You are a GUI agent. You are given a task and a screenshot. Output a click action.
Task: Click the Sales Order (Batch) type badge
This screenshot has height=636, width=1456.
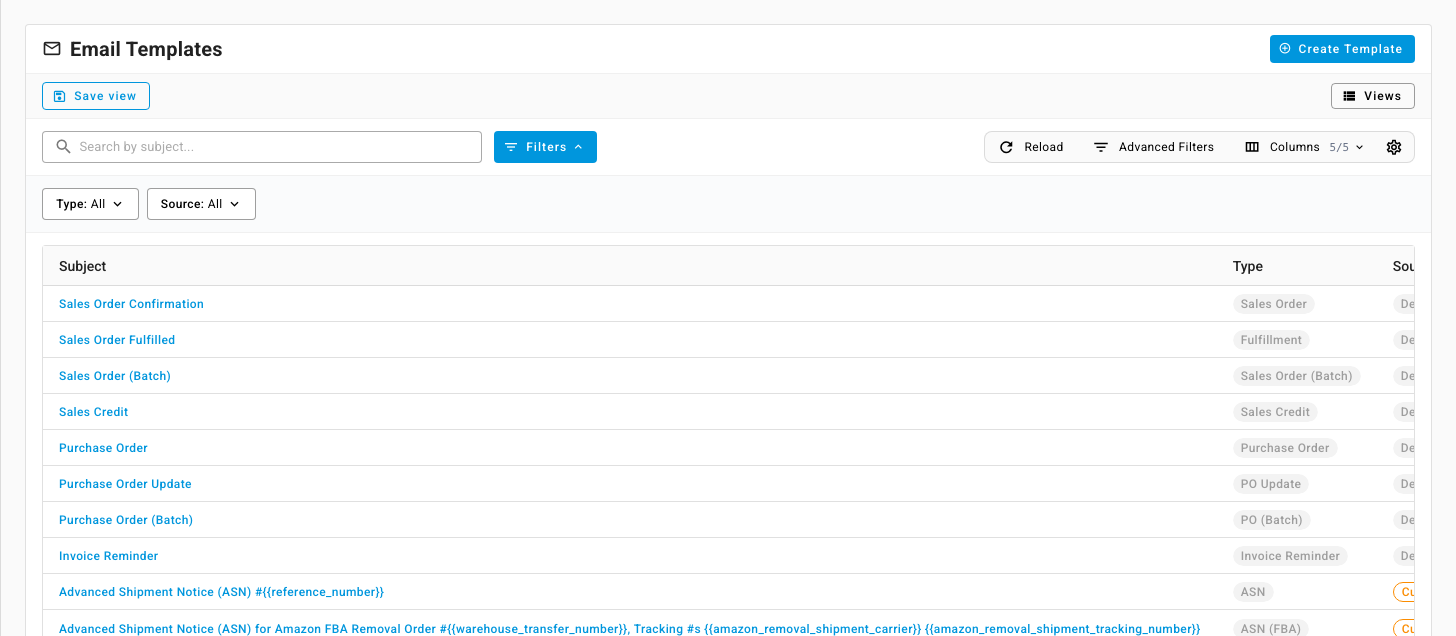pyautogui.click(x=1296, y=376)
